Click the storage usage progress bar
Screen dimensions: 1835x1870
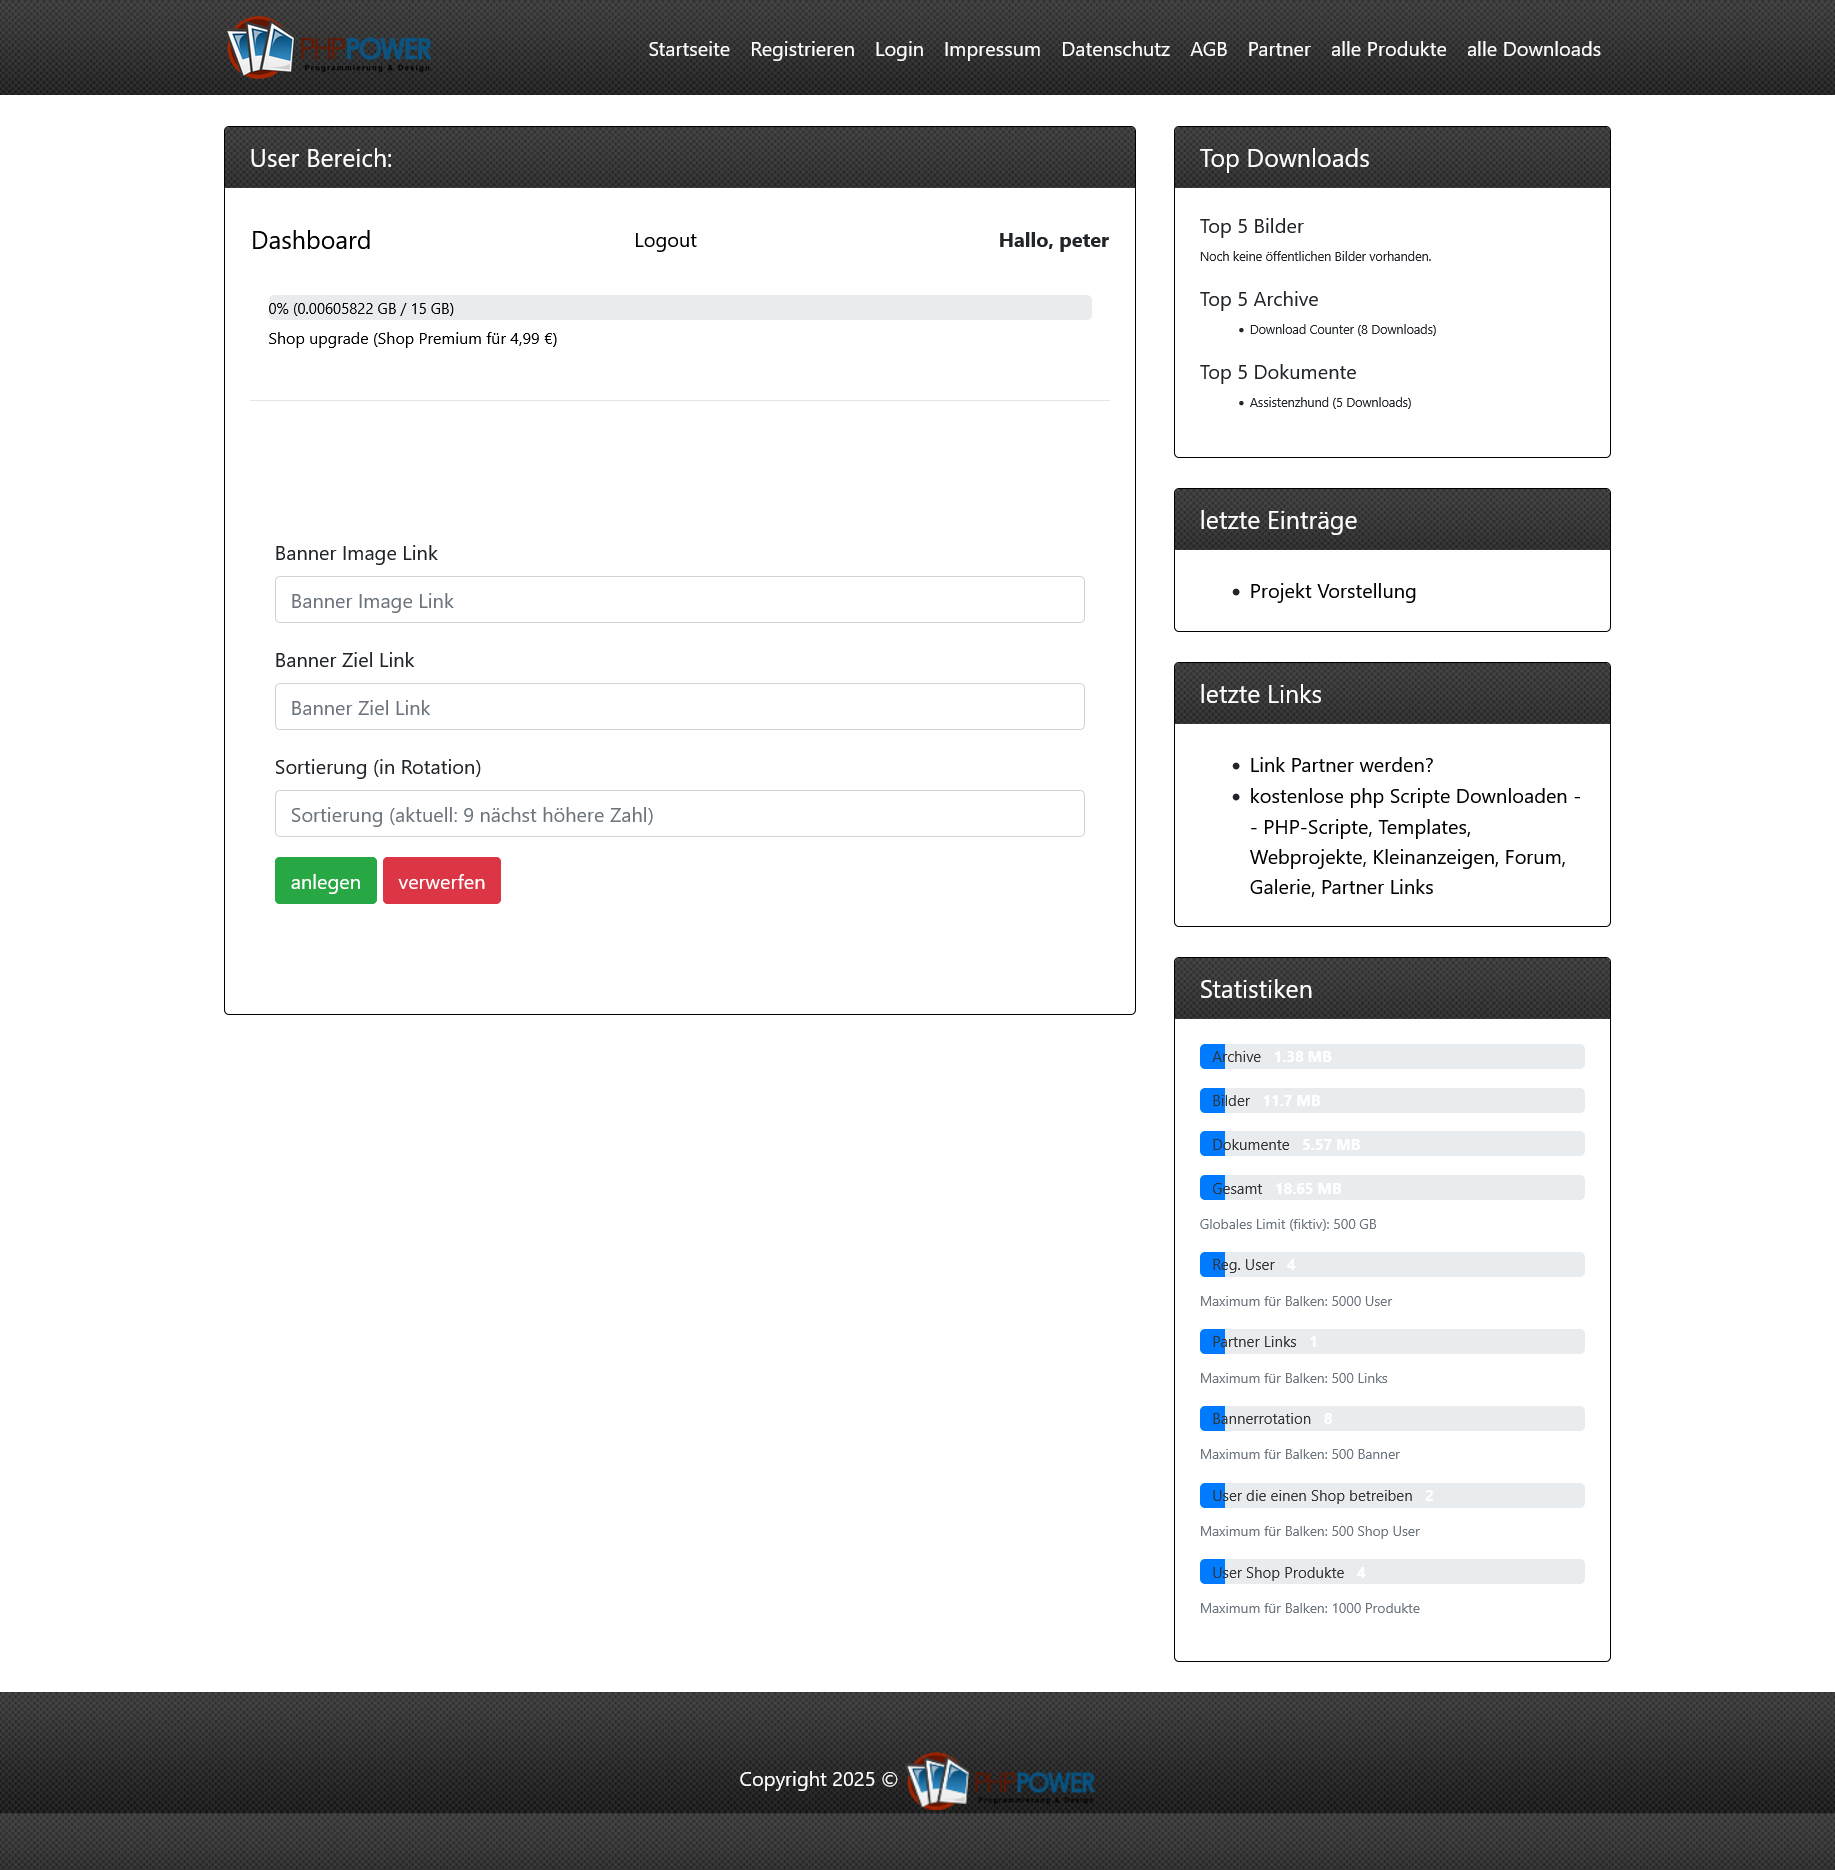[679, 308]
